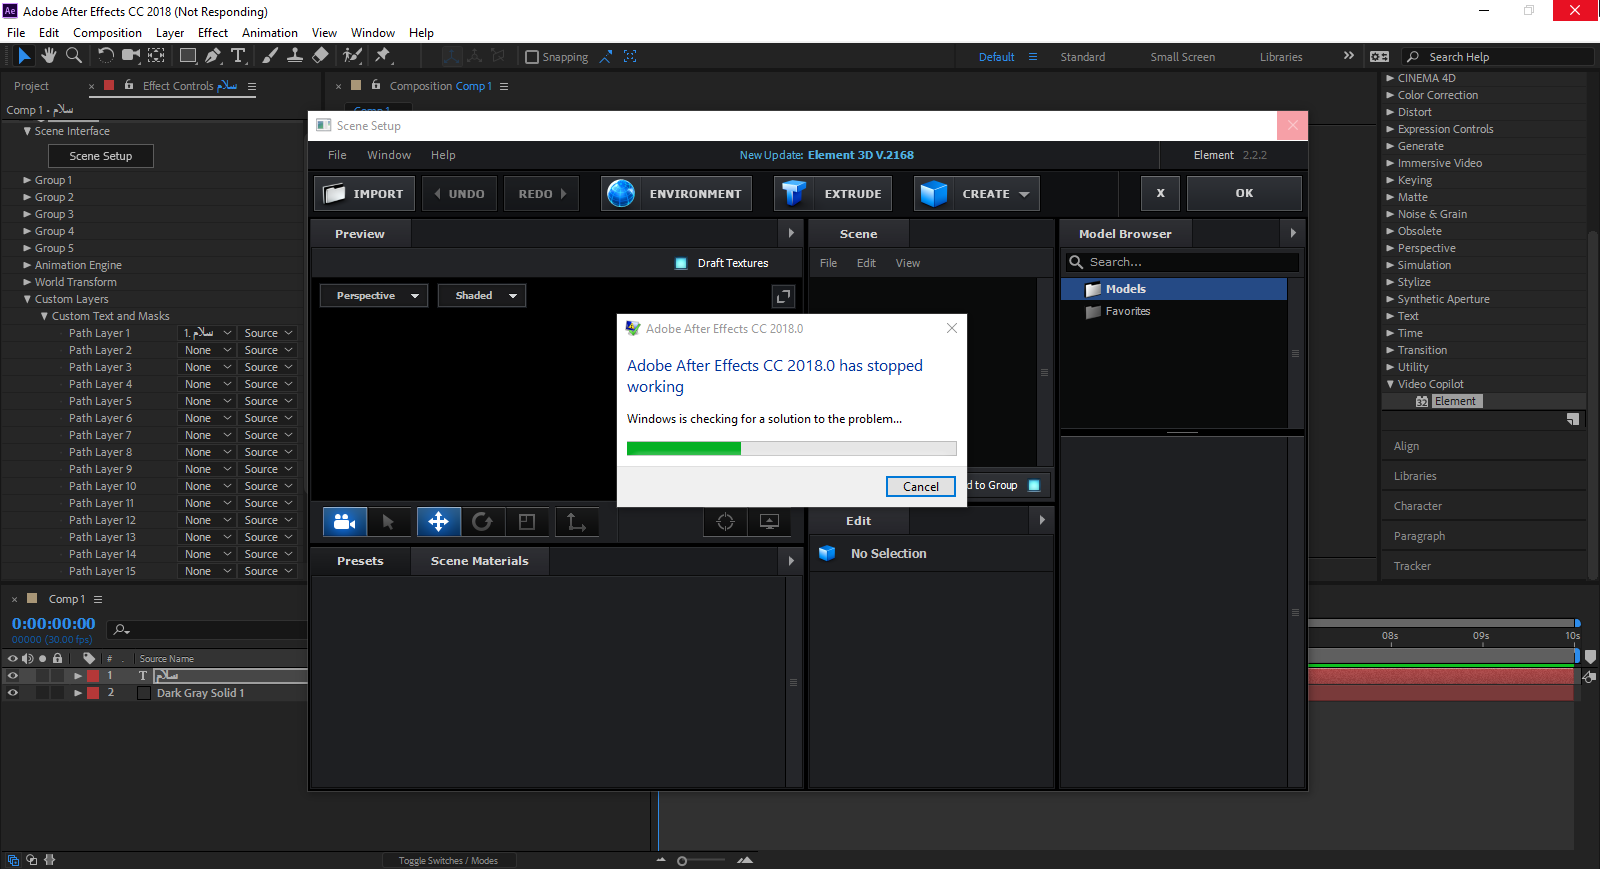Viewport: 1600px width, 869px height.
Task: Select the Puppet Pin tool
Action: [382, 56]
